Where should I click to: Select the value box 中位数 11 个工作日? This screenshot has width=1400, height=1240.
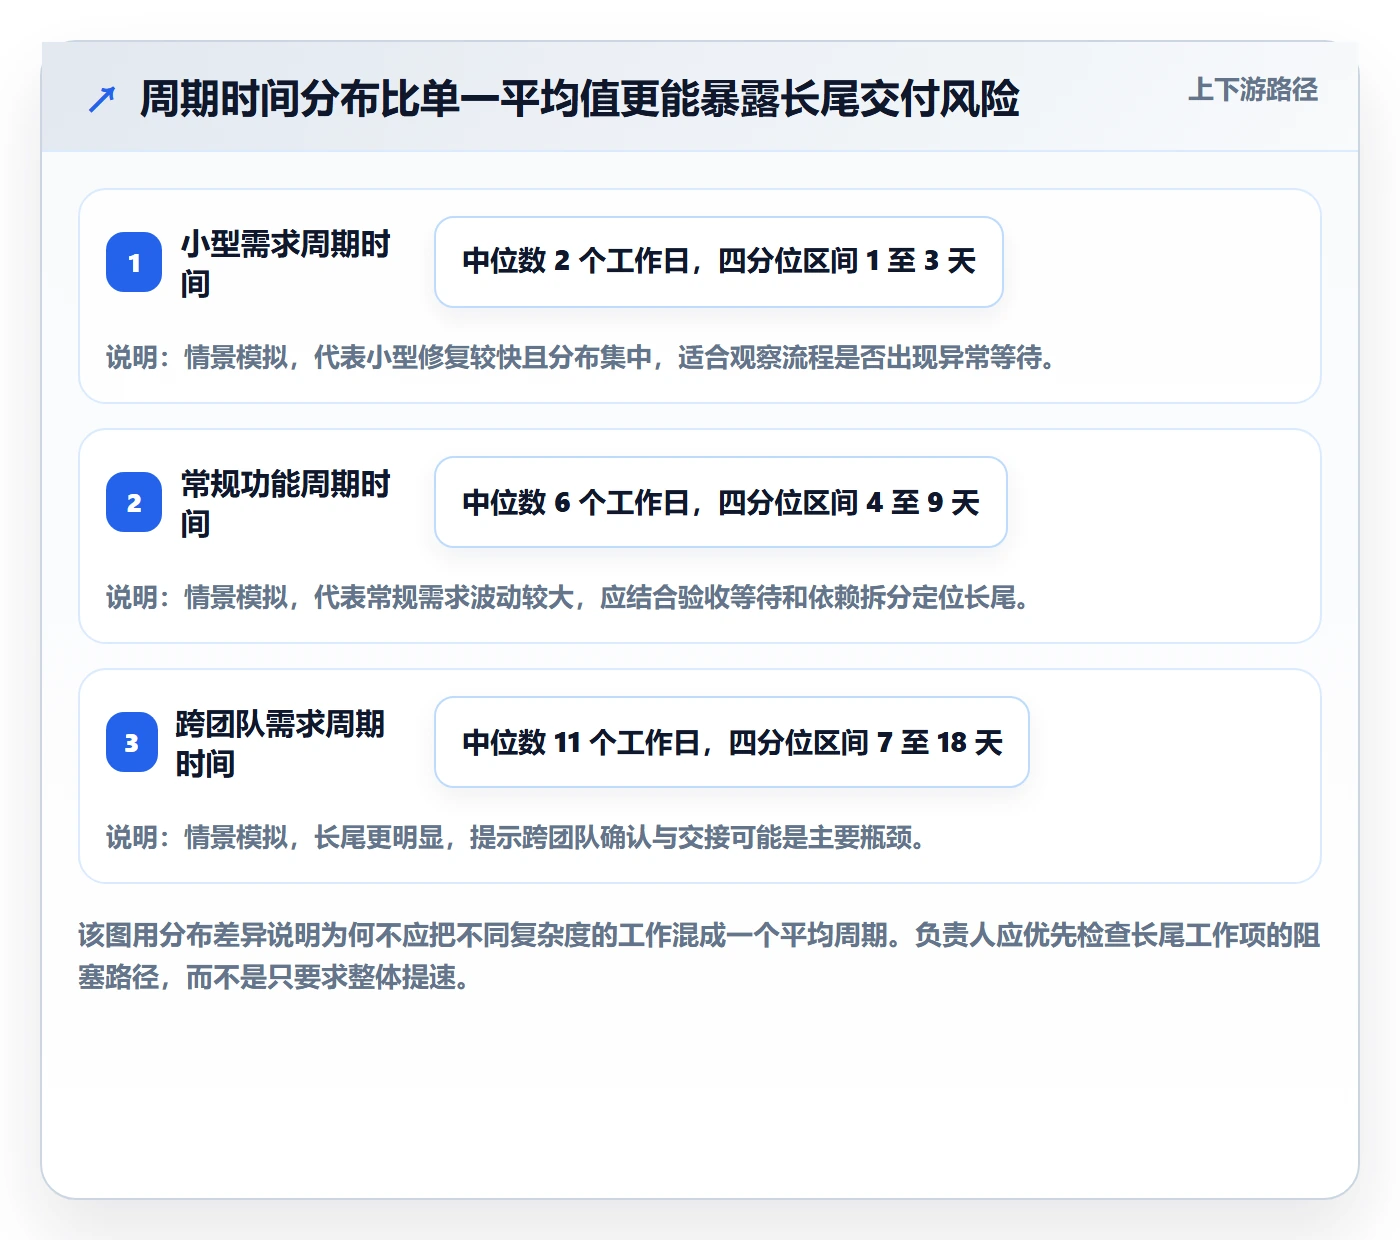tap(732, 742)
